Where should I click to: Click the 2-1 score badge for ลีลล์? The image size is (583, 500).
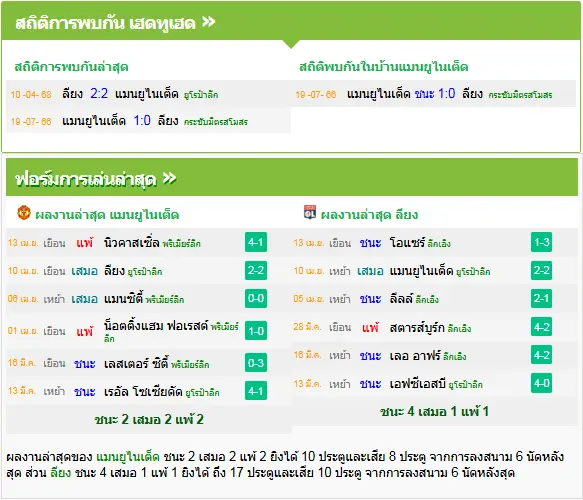pyautogui.click(x=541, y=298)
